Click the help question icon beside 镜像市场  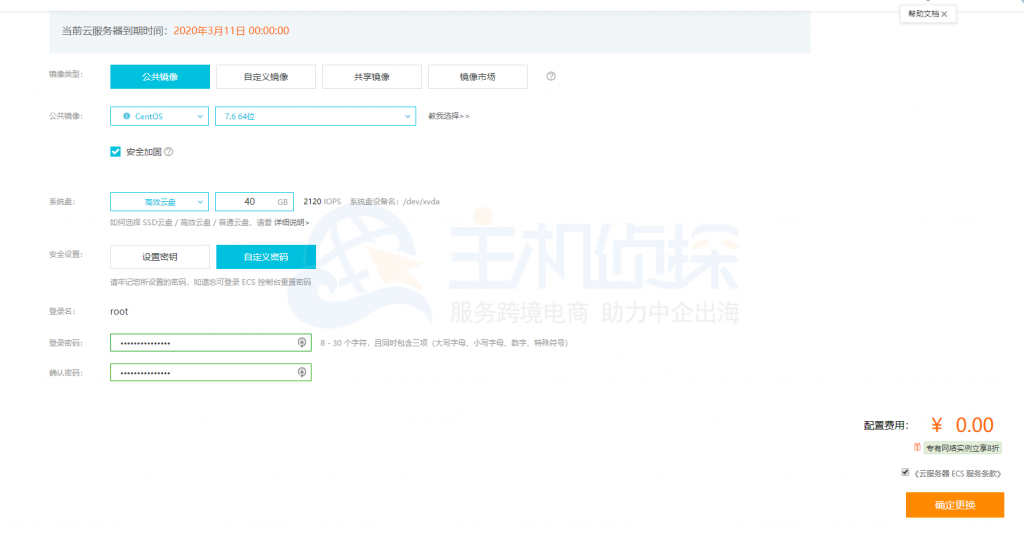[x=551, y=76]
